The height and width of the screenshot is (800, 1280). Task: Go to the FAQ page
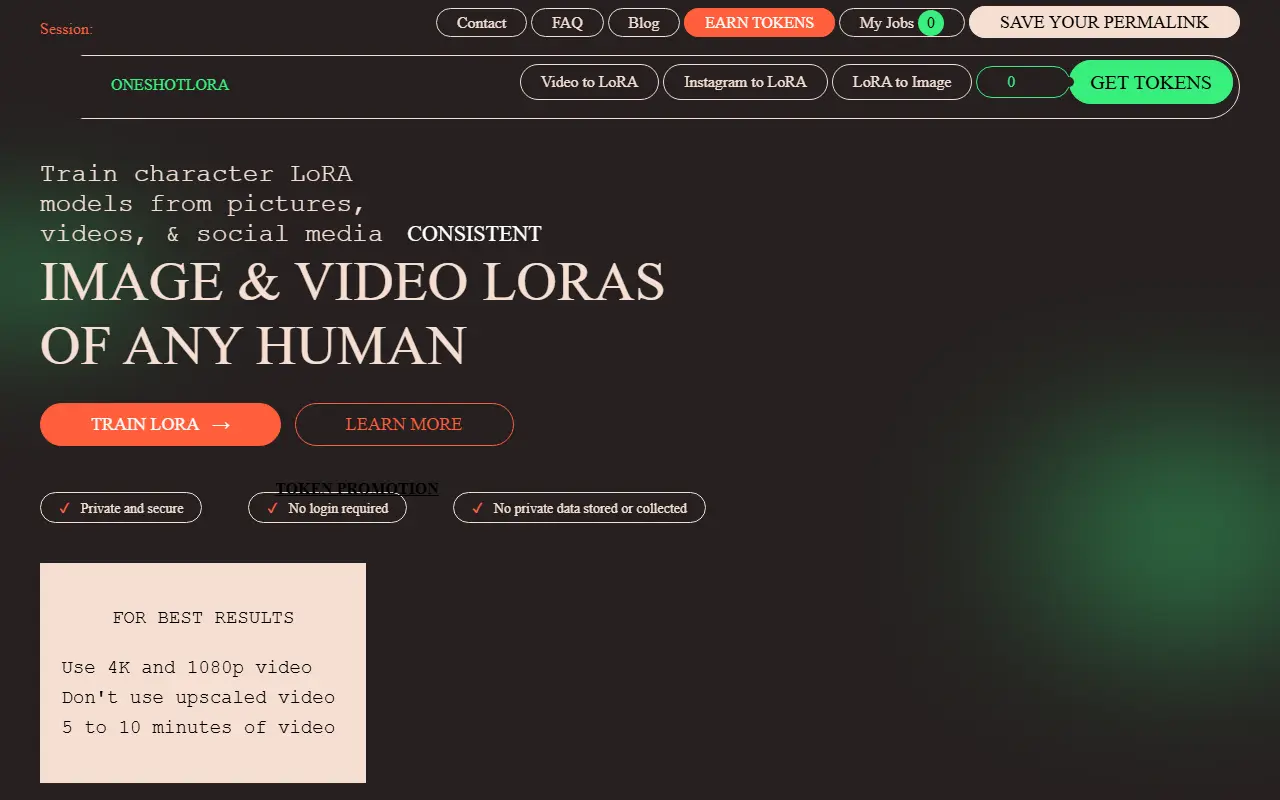click(x=567, y=22)
